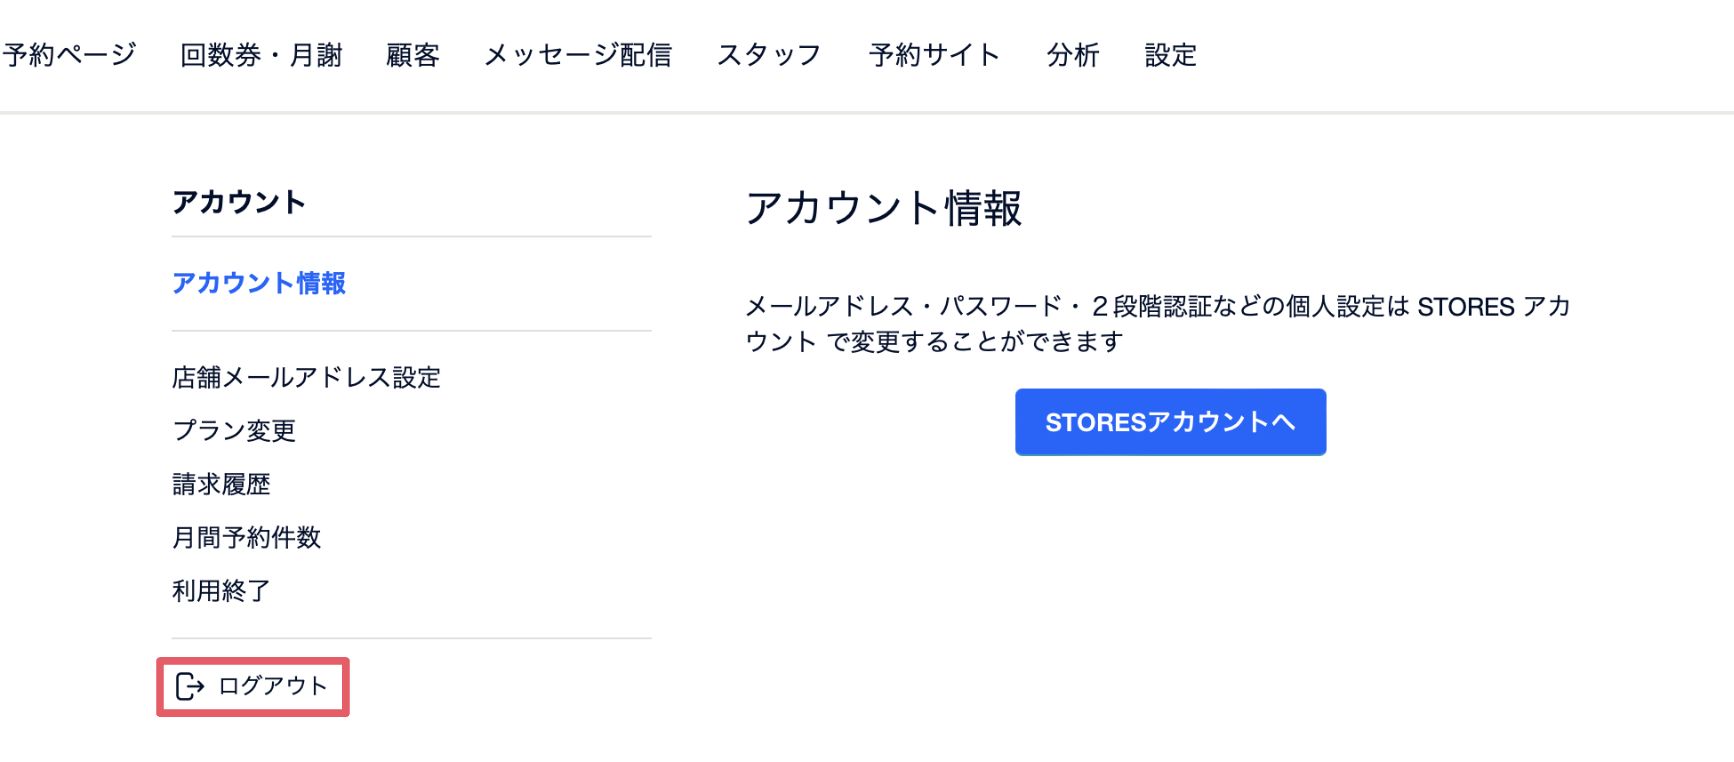Go to 回数券・月謝 in top navigation
The height and width of the screenshot is (762, 1734).
[261, 55]
